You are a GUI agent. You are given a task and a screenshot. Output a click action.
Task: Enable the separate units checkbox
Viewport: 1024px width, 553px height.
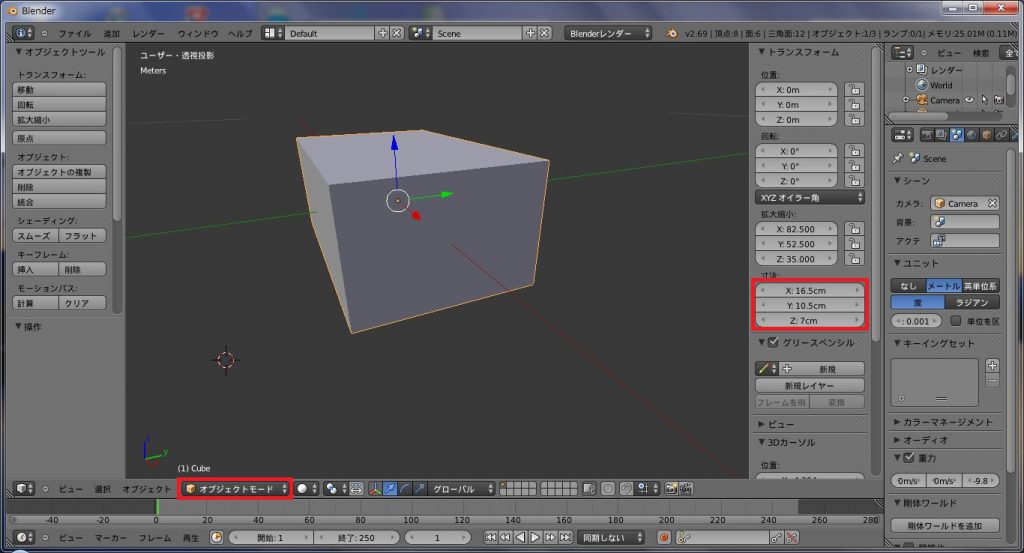(x=955, y=321)
